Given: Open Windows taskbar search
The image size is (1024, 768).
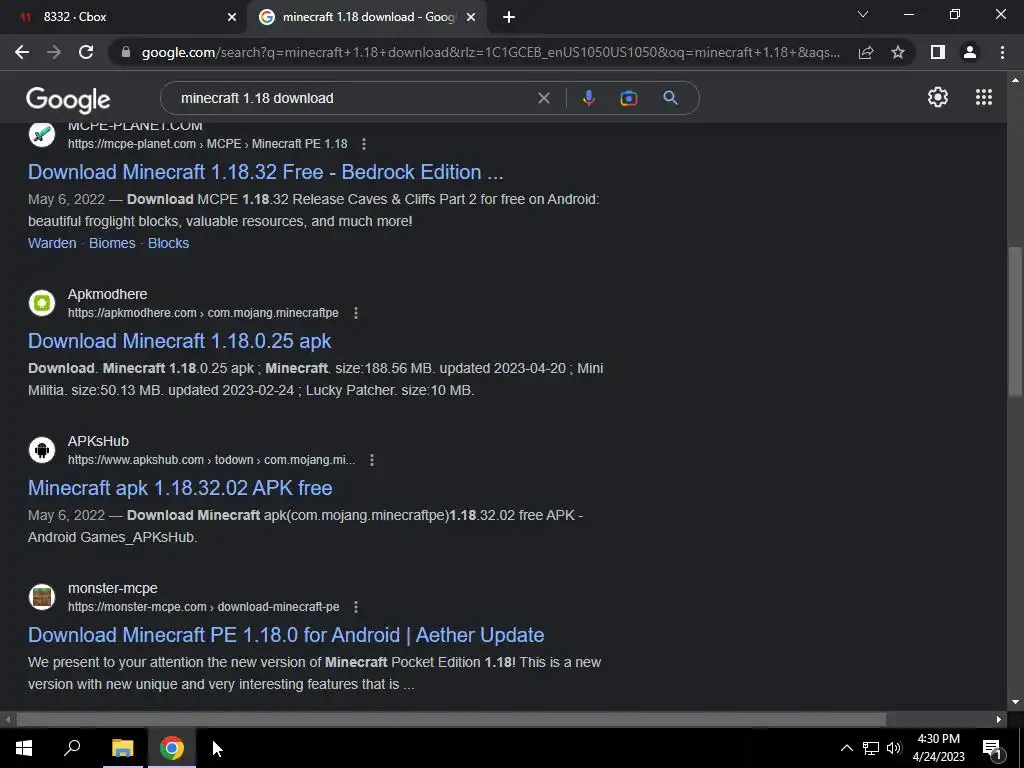Looking at the screenshot, I should (x=72, y=748).
